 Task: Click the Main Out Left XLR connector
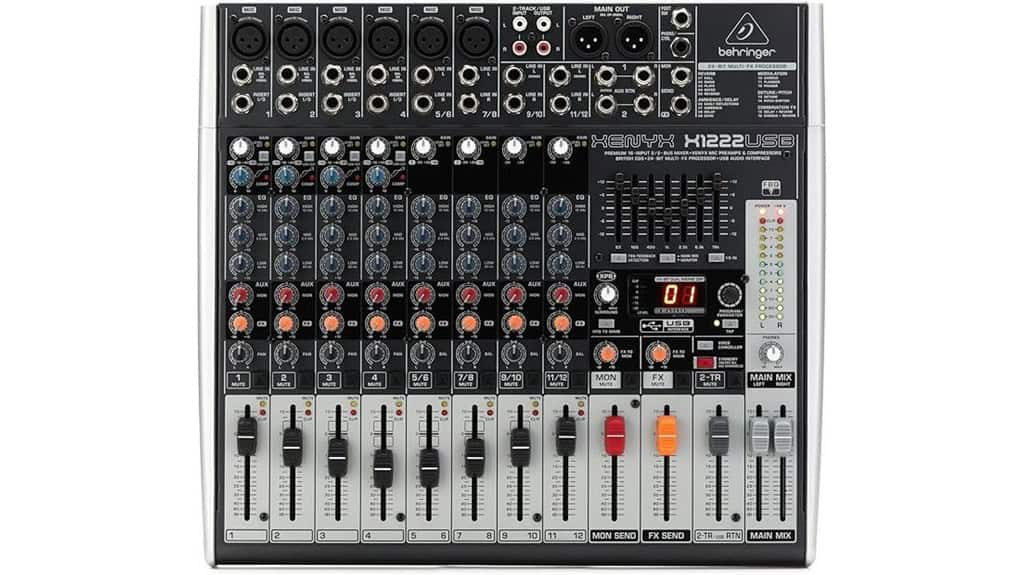[586, 39]
